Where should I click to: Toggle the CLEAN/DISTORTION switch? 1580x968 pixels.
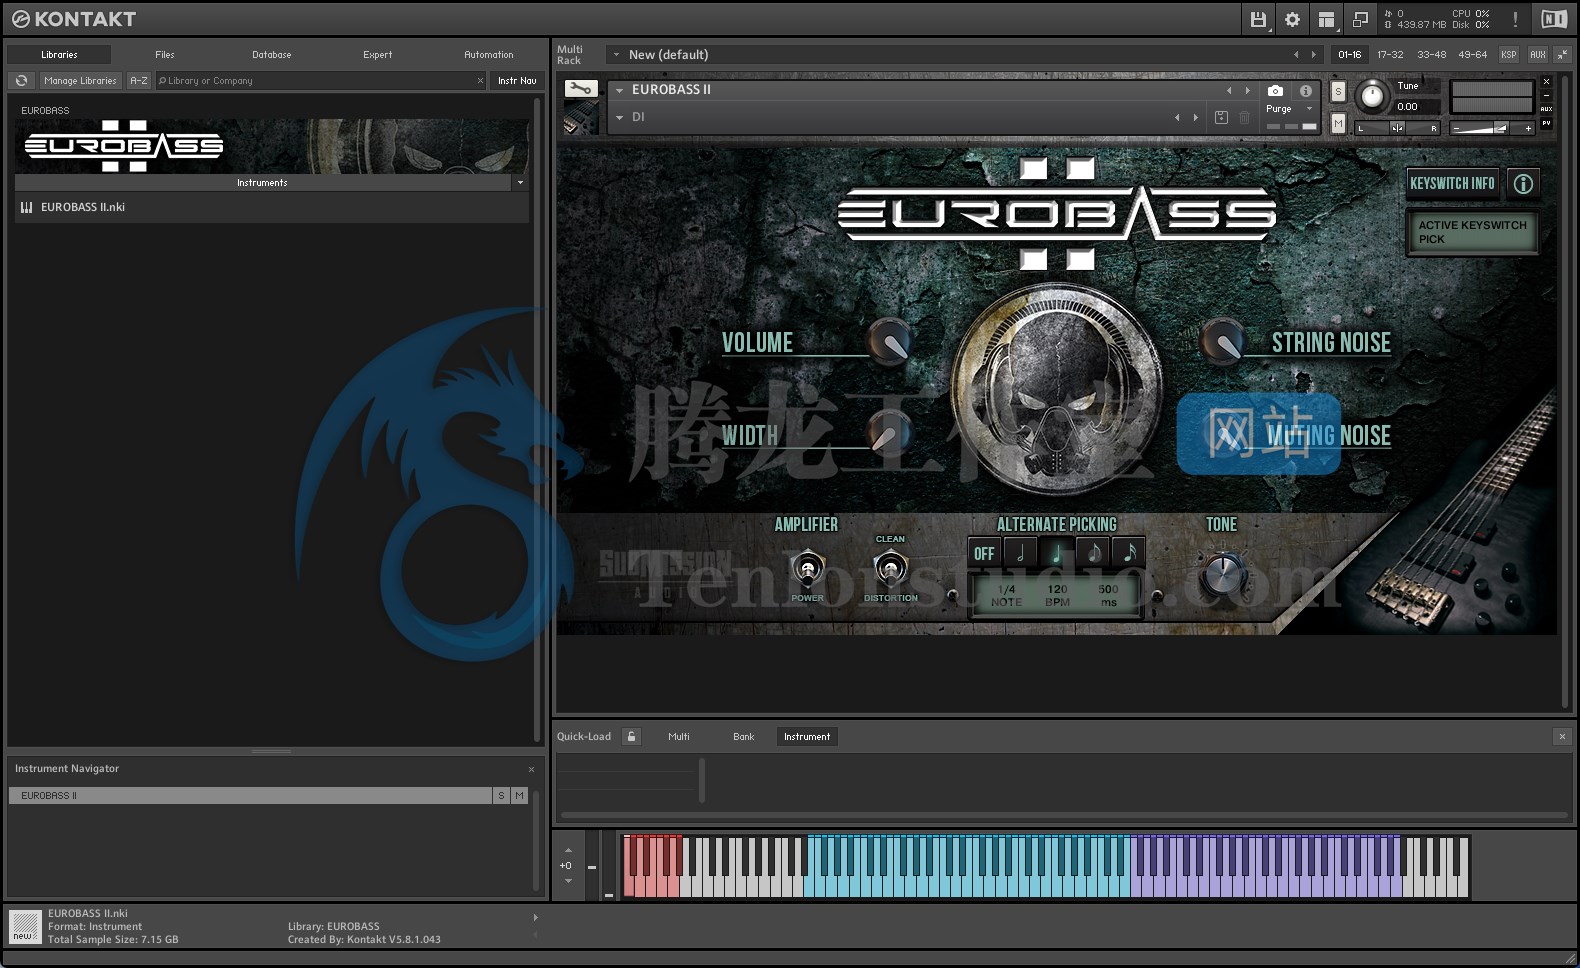[889, 570]
